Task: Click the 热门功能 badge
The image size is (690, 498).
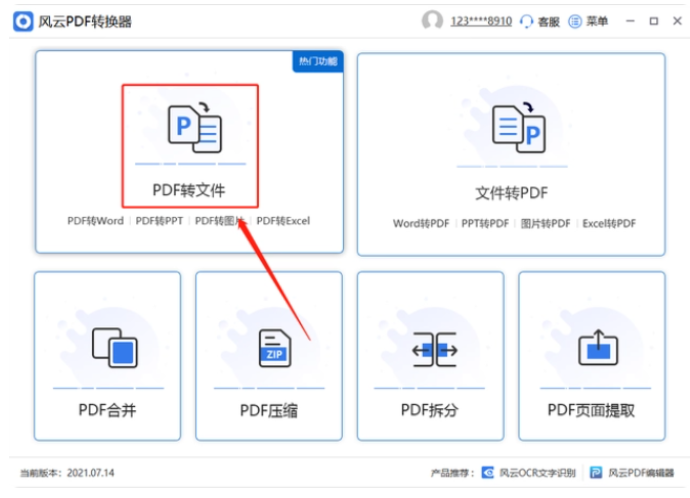Action: (318, 61)
